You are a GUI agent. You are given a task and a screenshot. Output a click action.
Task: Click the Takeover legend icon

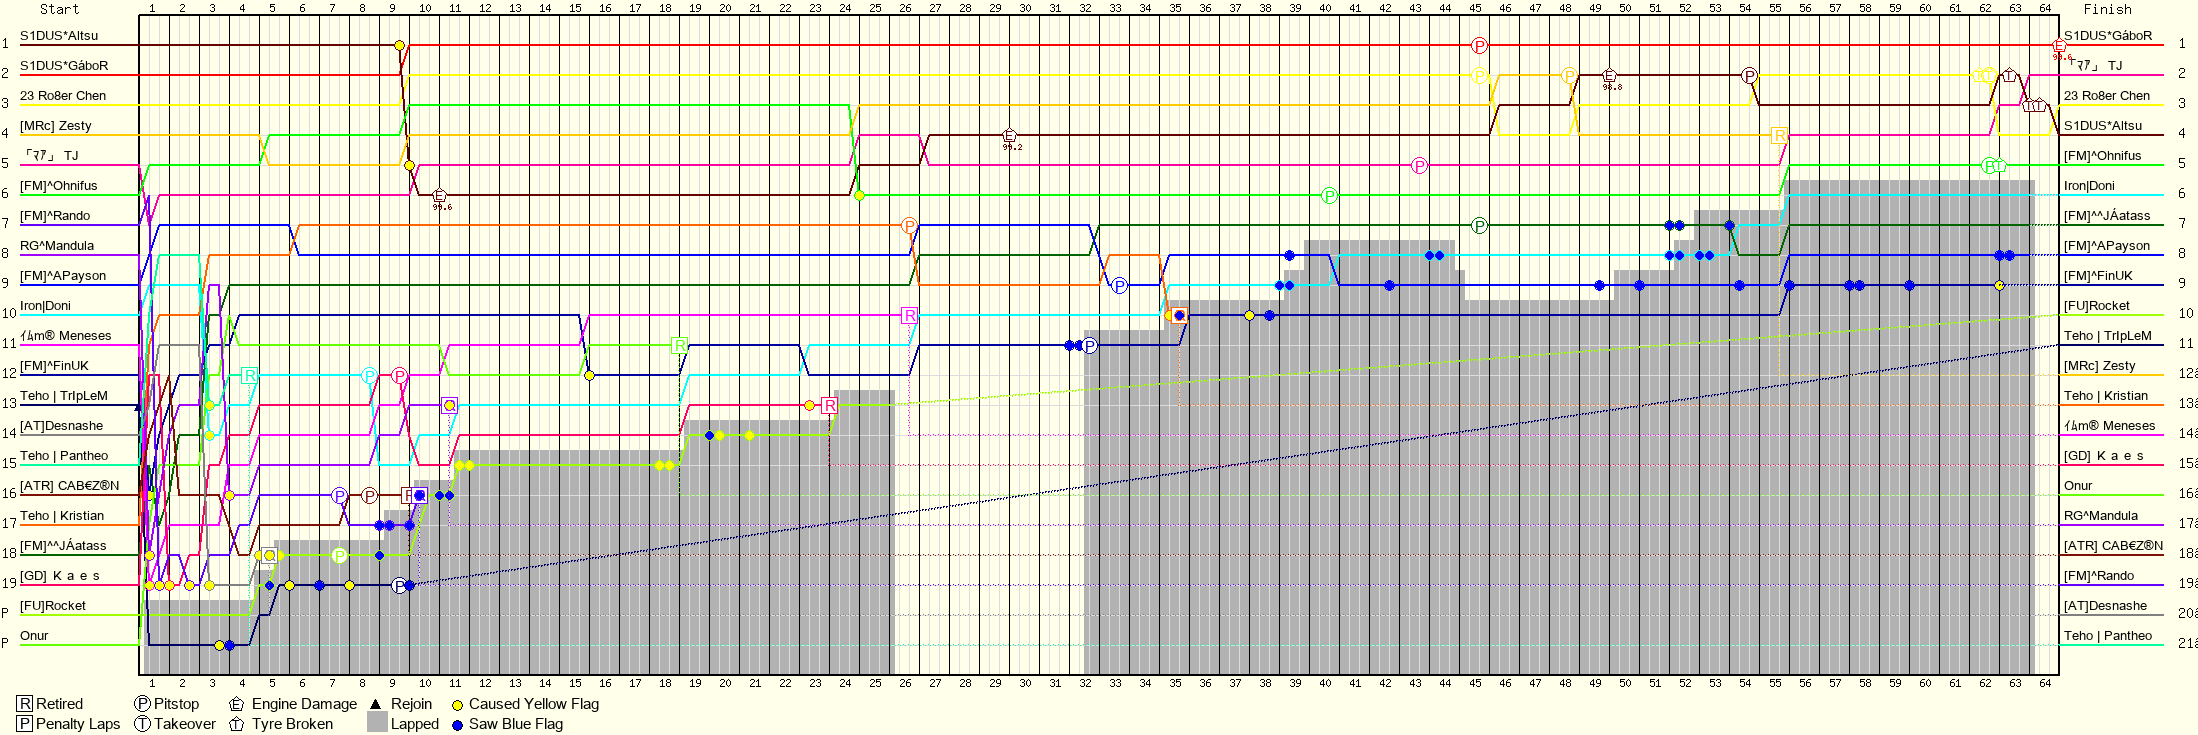[143, 724]
